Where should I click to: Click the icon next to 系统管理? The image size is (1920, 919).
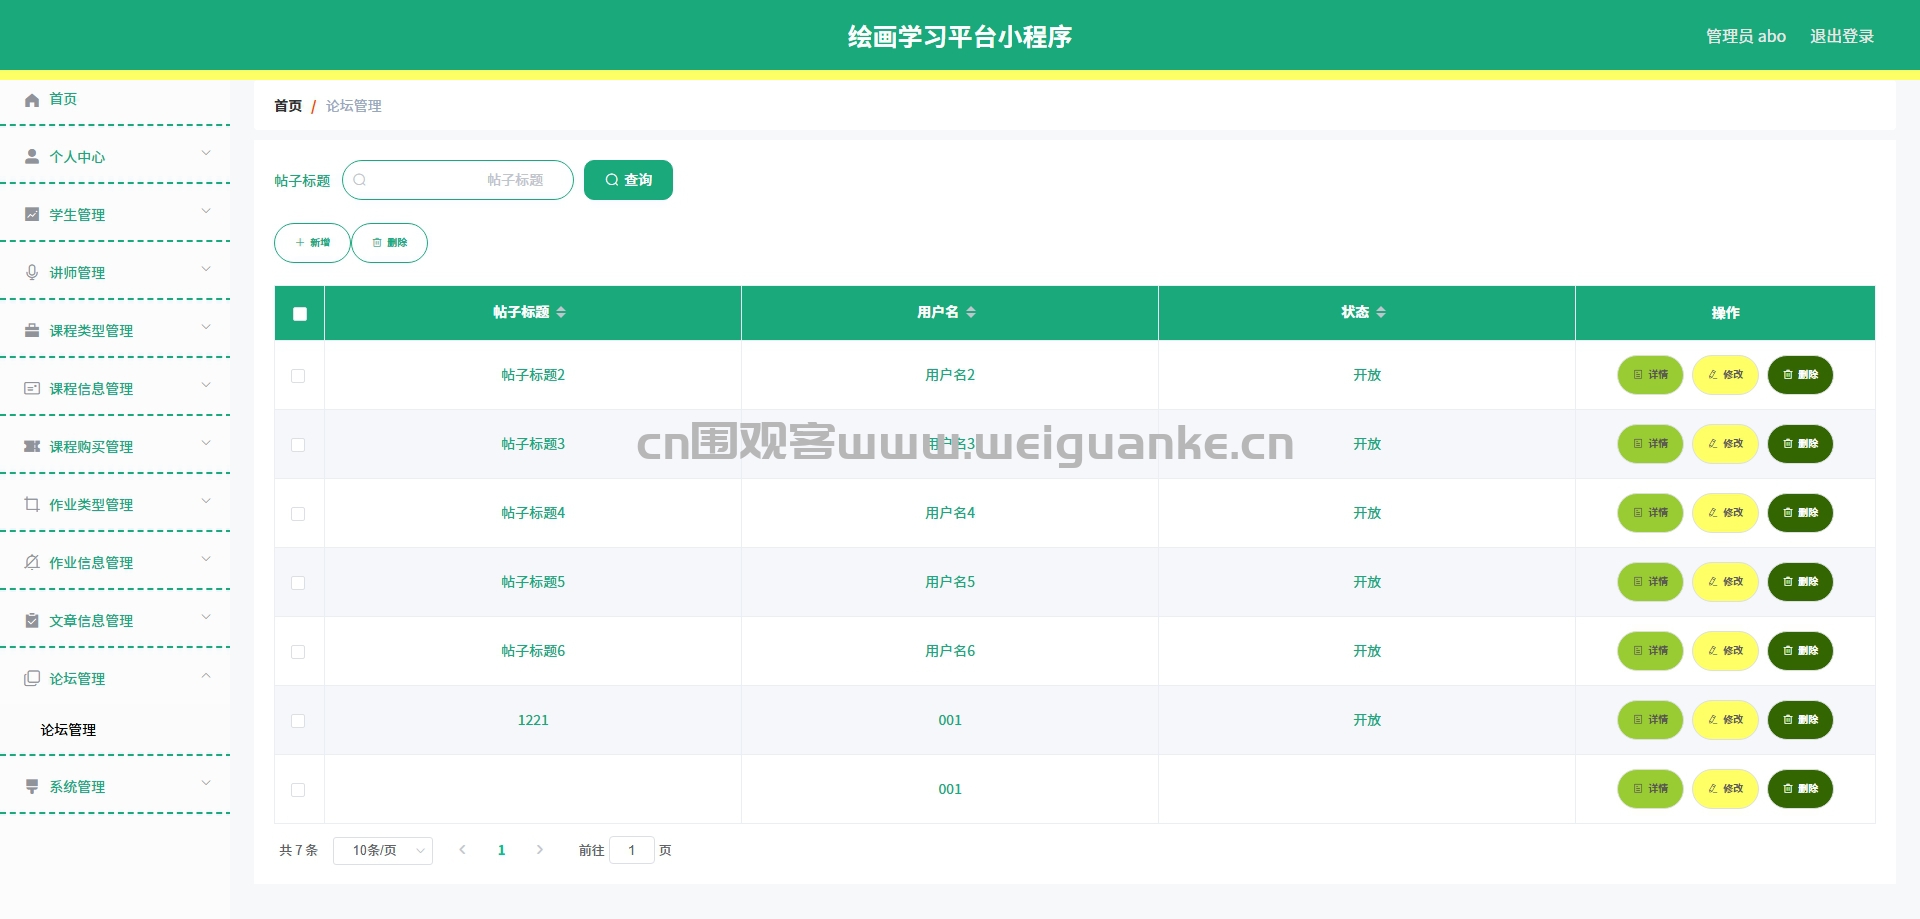point(32,787)
